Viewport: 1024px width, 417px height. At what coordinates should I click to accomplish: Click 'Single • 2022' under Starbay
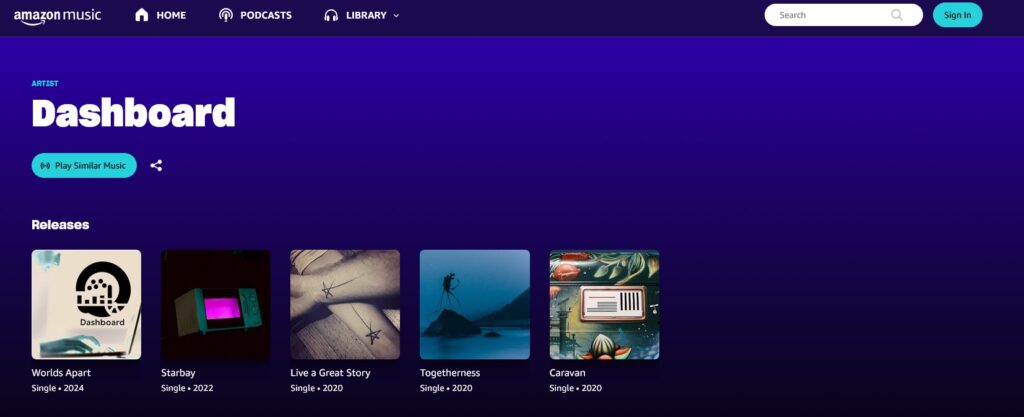(187, 388)
